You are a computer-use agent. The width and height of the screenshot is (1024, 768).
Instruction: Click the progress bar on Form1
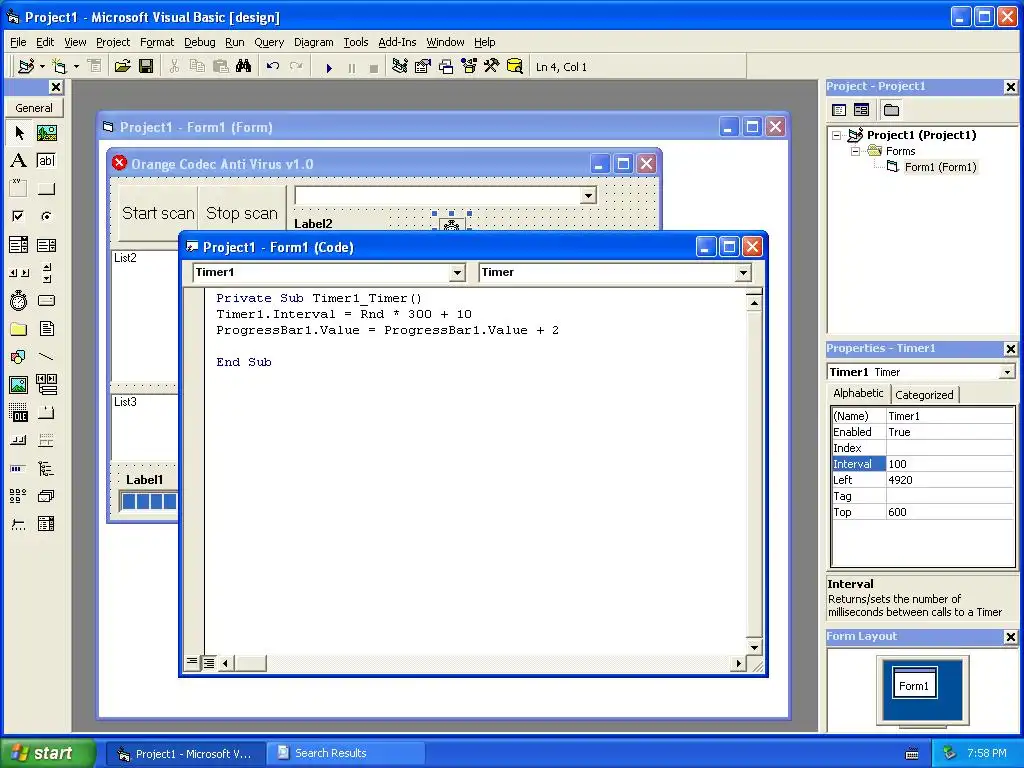(149, 501)
